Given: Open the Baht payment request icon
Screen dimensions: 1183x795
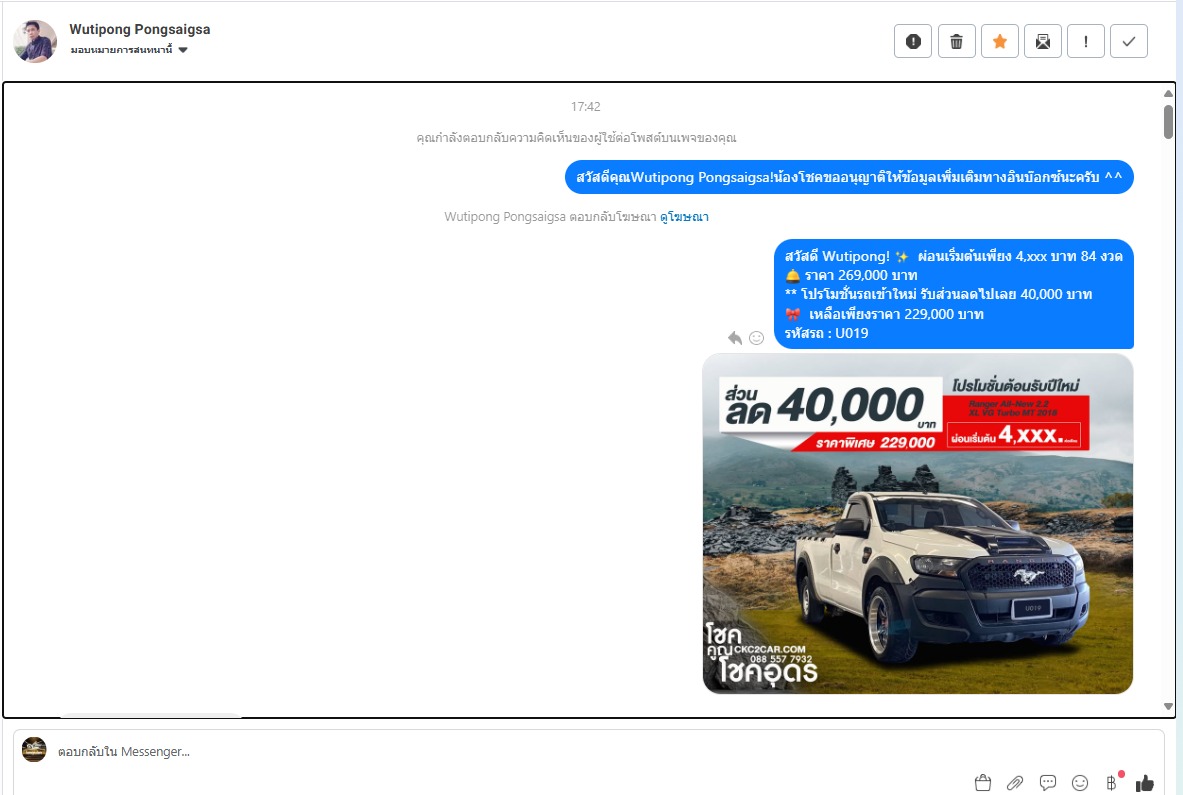Looking at the screenshot, I should pos(1111,783).
